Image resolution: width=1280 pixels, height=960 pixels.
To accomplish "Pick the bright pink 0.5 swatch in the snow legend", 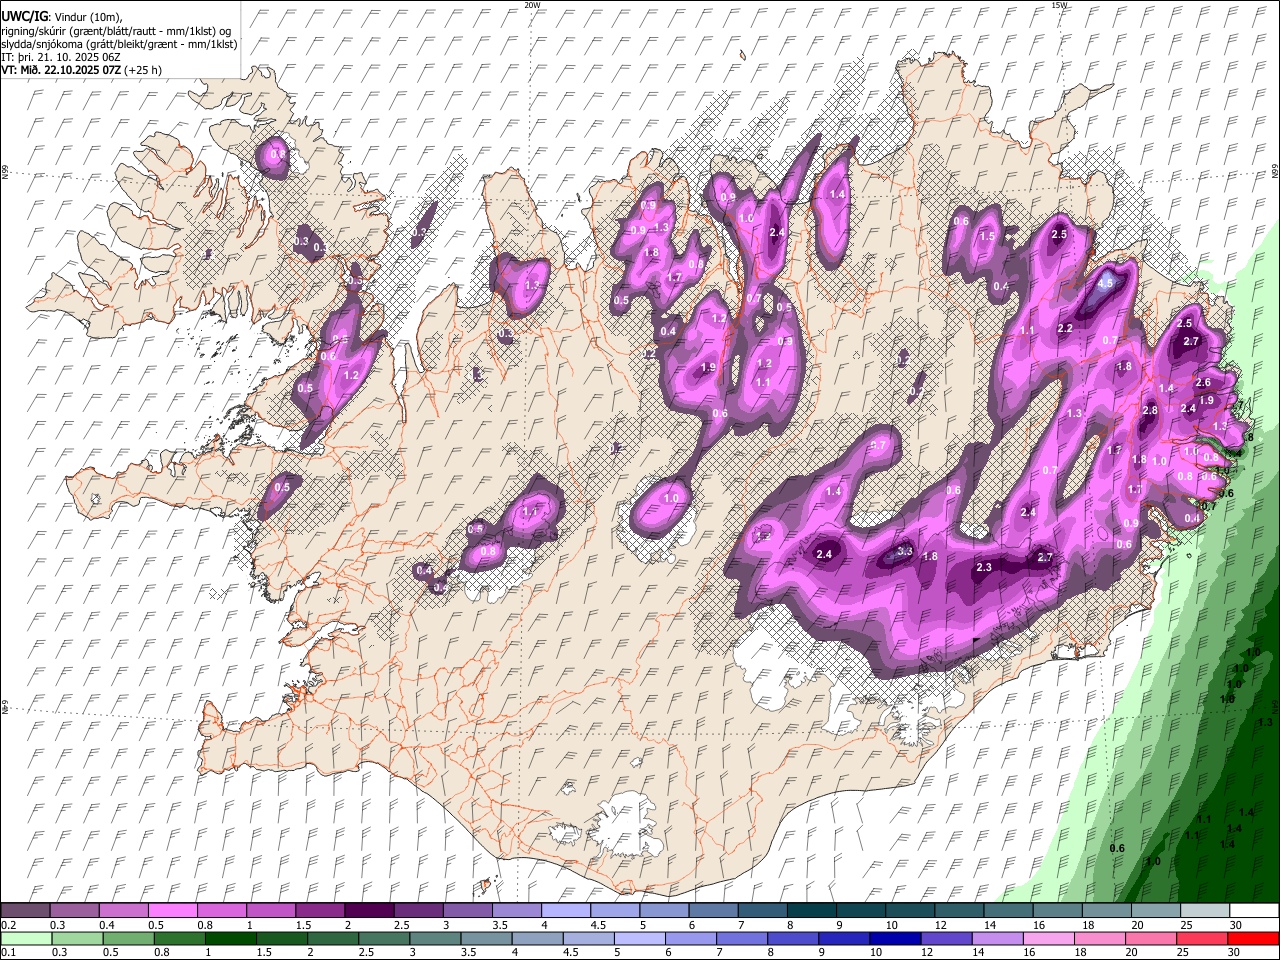I will pos(172,911).
